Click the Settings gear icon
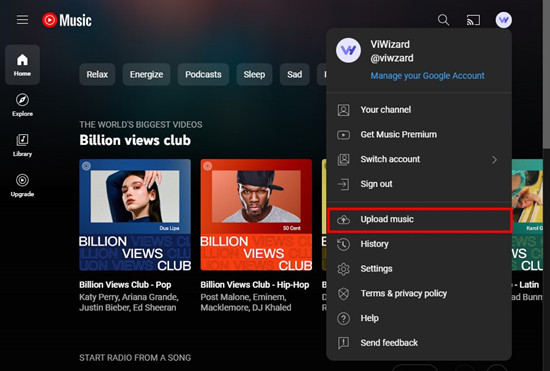This screenshot has width=550, height=371. tap(343, 269)
